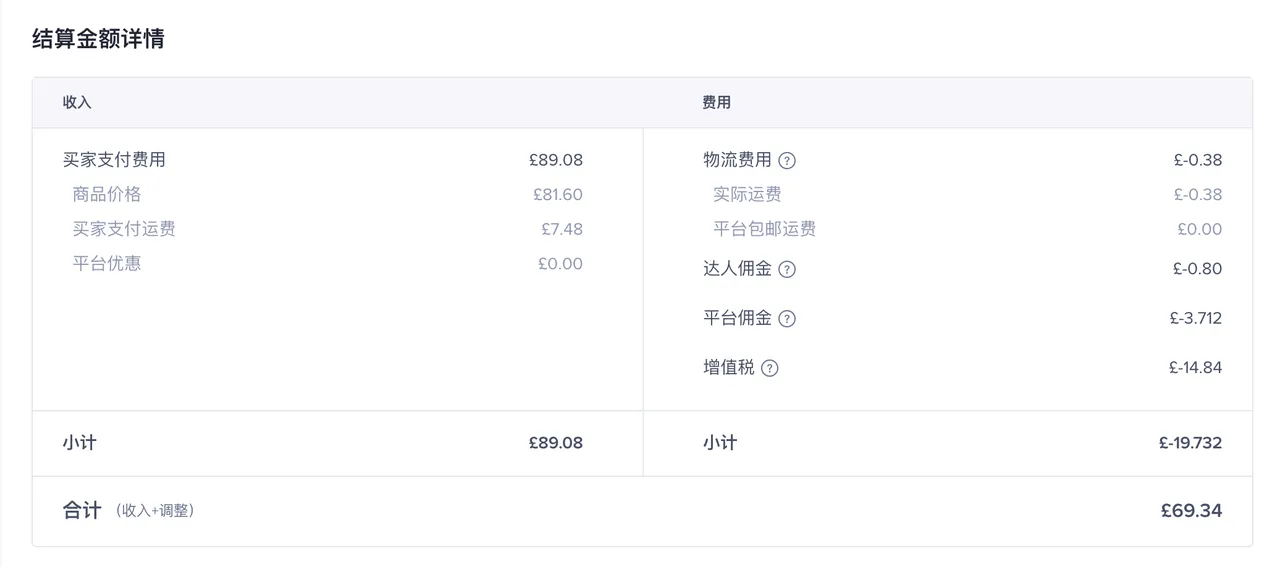Click the 平台包邮运费 label
This screenshot has width=1280, height=567.
click(x=764, y=229)
